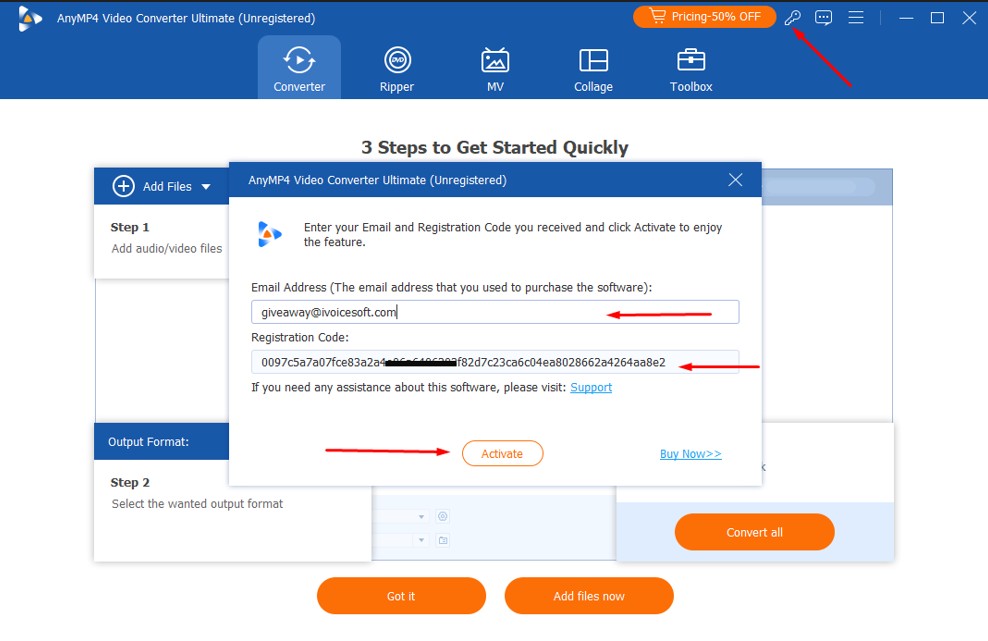This screenshot has width=988, height=641.
Task: Switch to another app via taskbar area
Action: click(x=906, y=17)
